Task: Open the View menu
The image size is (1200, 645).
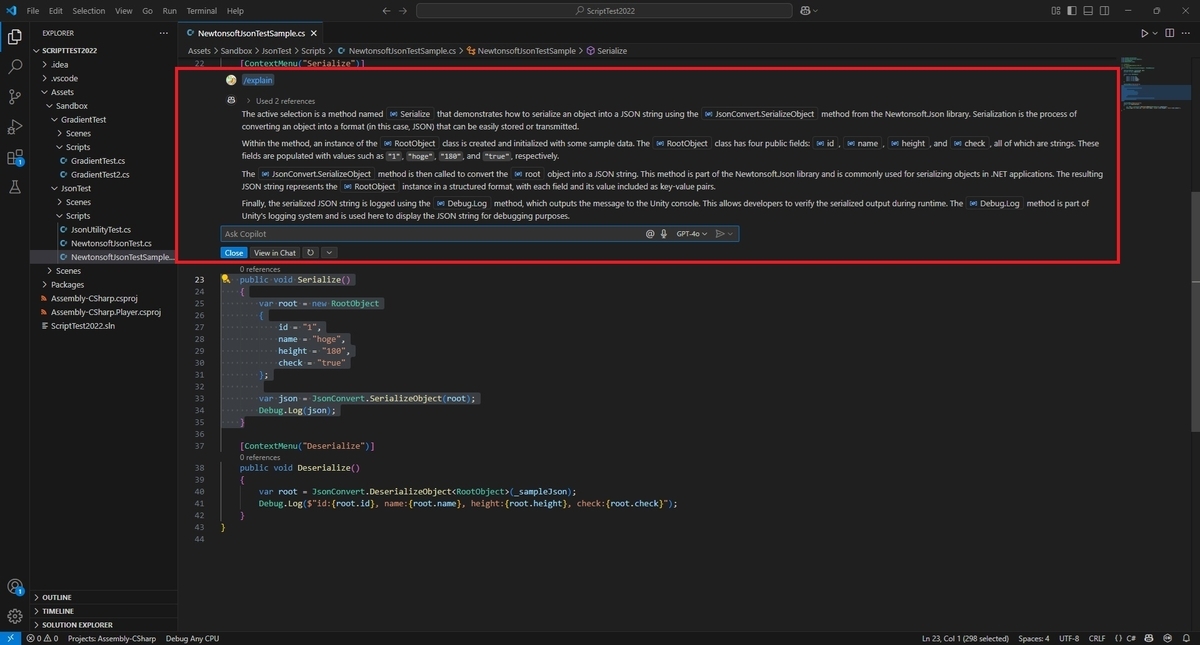Action: coord(124,11)
